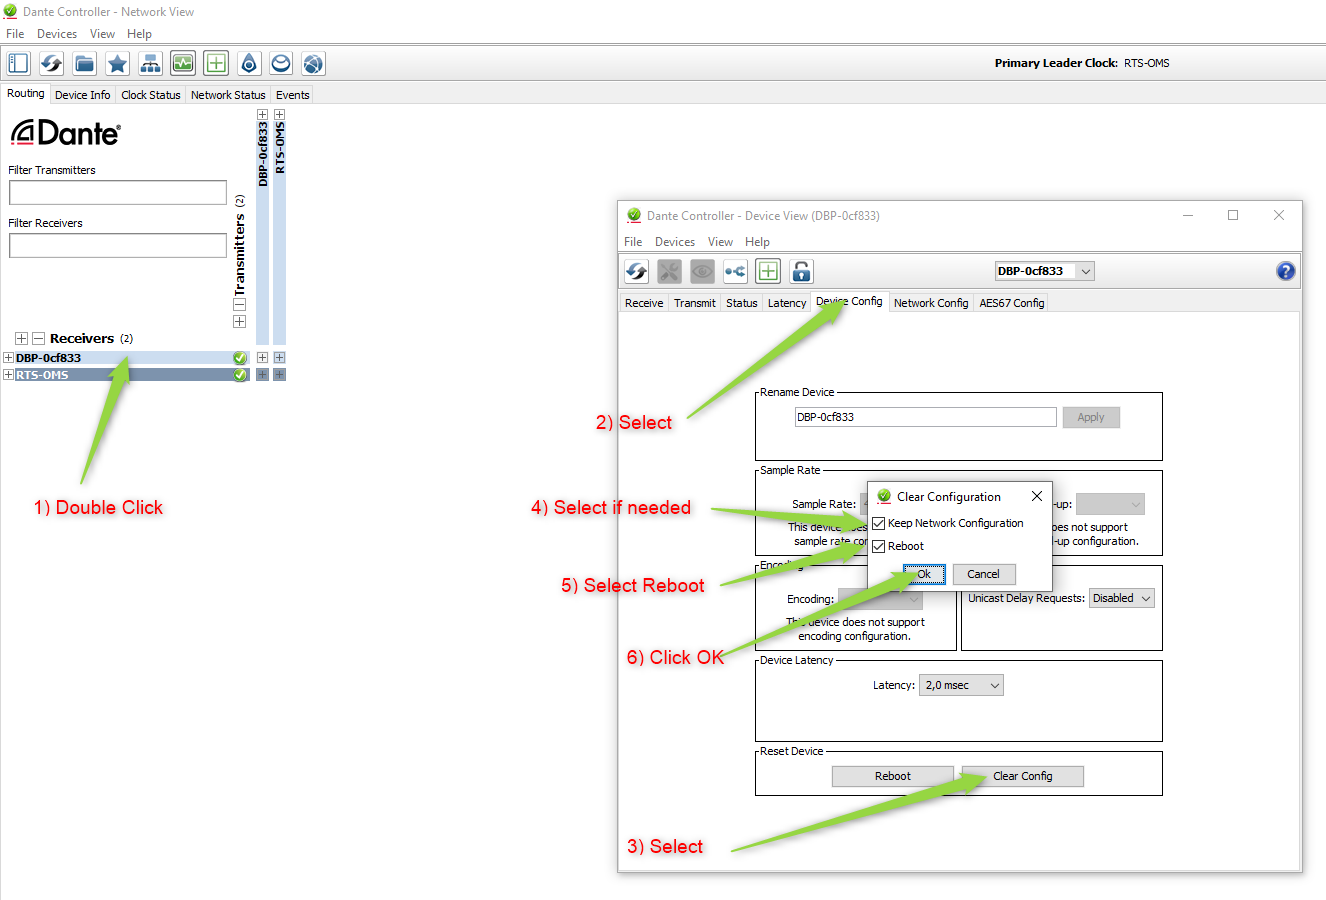Screen dimensions: 1326x900
Task: Click the globe icon in main toolbar
Action: click(x=313, y=64)
